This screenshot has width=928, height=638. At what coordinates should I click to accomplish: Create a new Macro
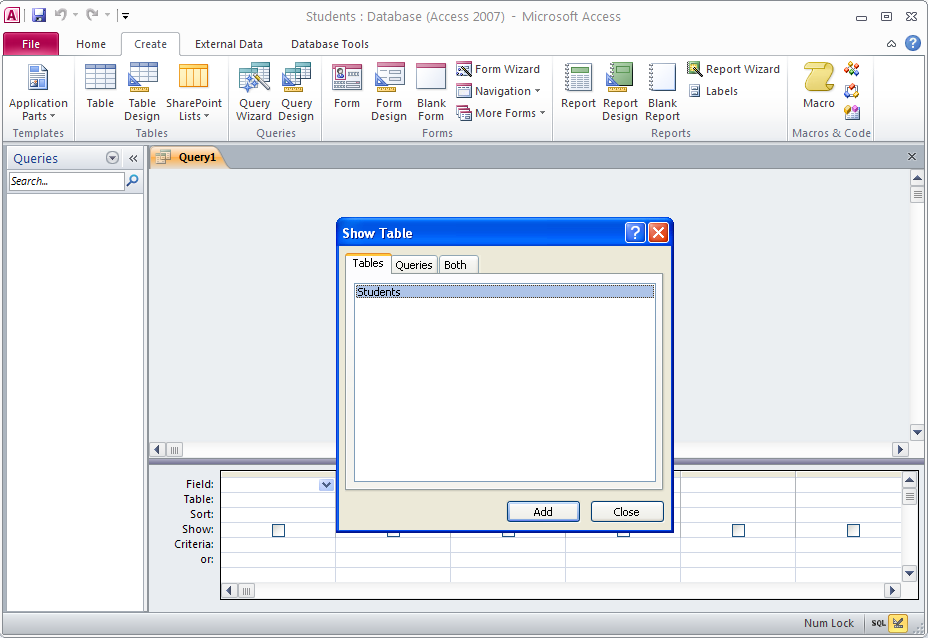tap(819, 86)
